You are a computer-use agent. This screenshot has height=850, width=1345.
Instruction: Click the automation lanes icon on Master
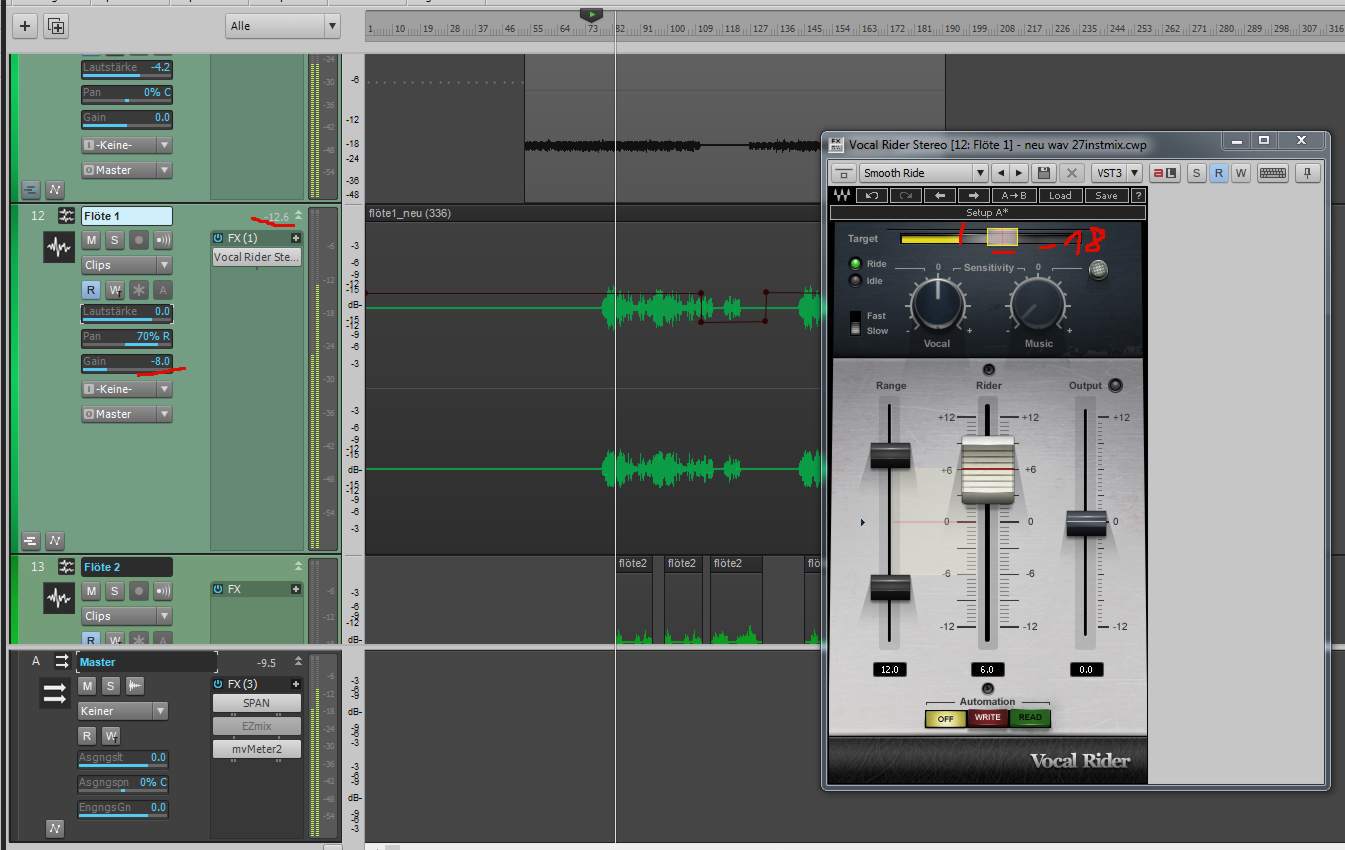coord(55,828)
